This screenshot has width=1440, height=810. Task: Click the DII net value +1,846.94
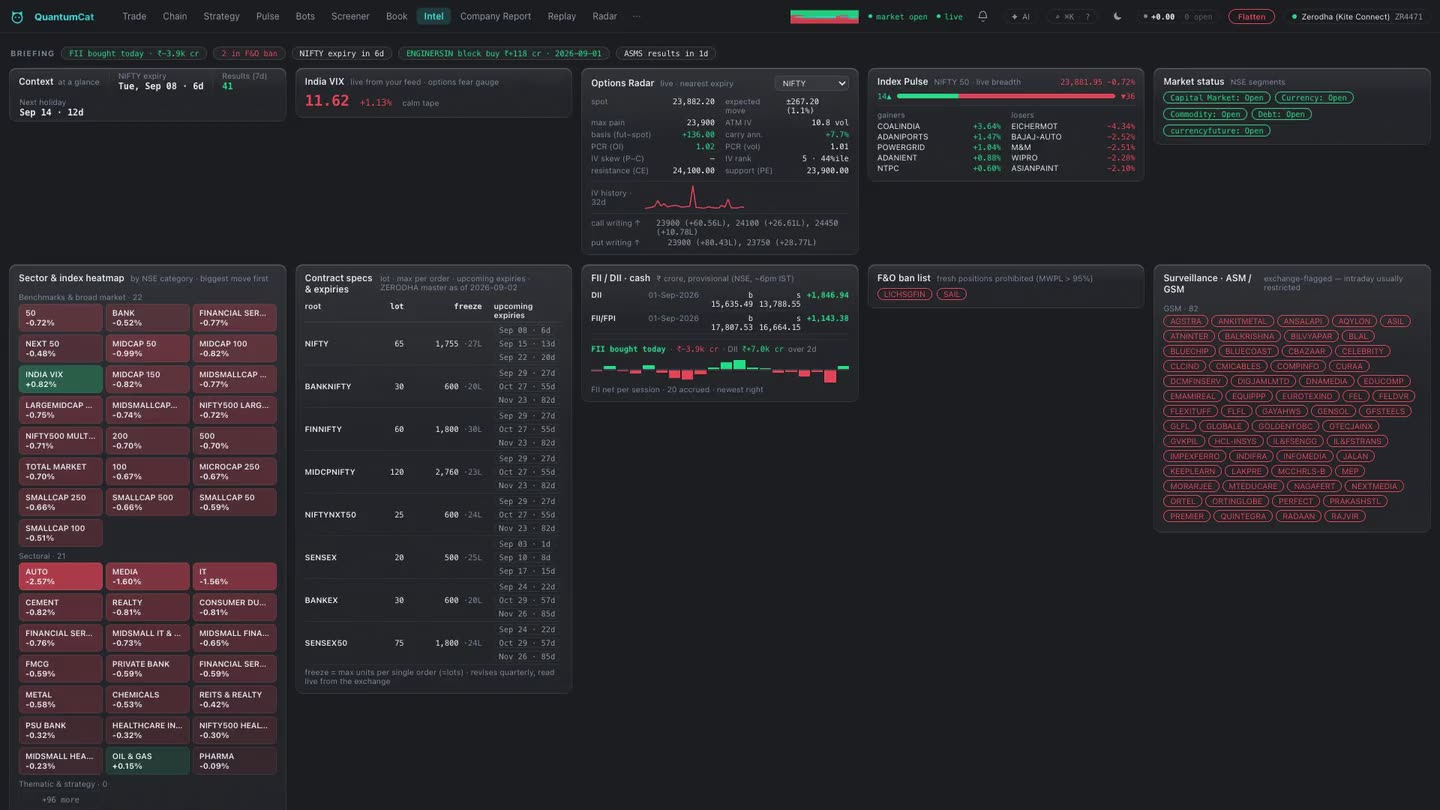(x=827, y=296)
